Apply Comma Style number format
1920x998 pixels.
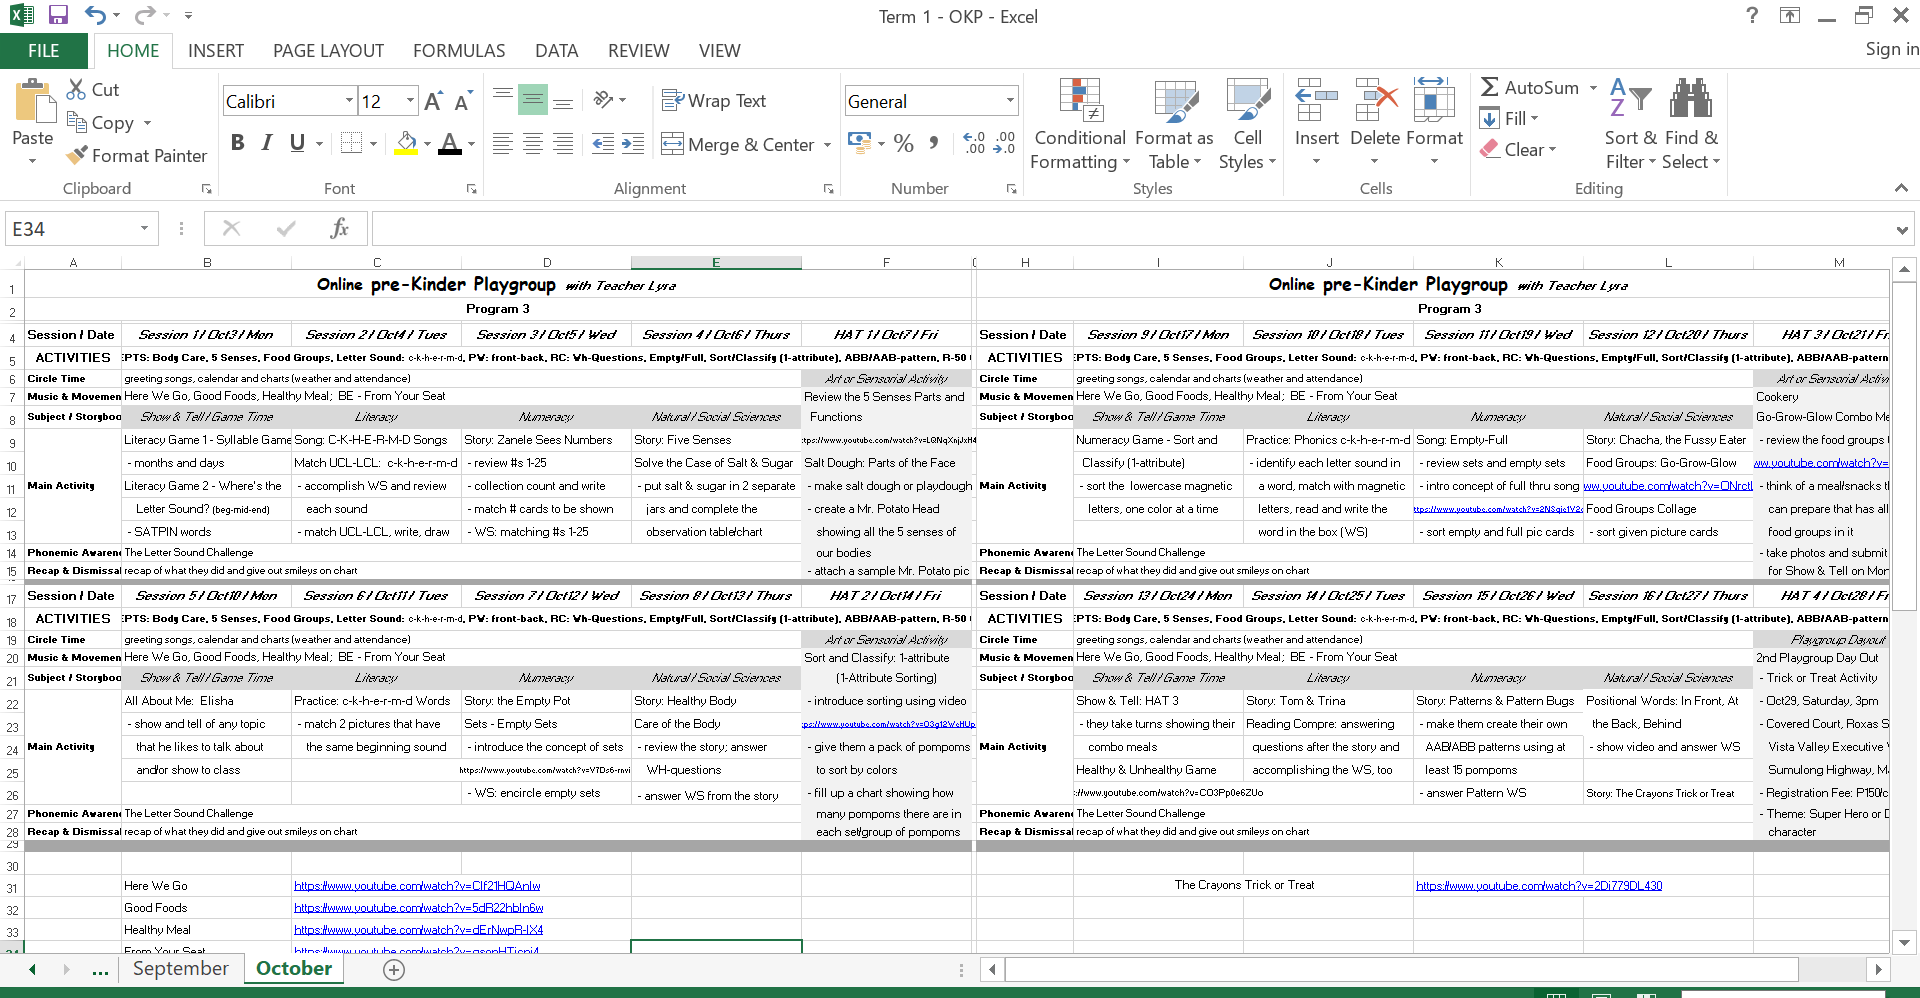point(933,143)
